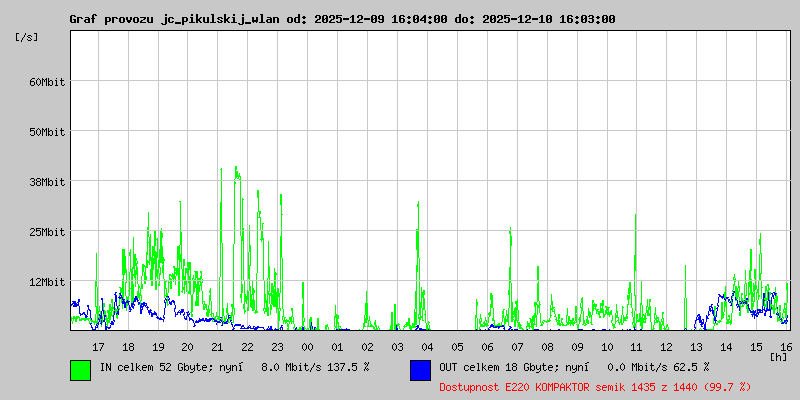Select the 38Mbit y-axis label

[46, 182]
